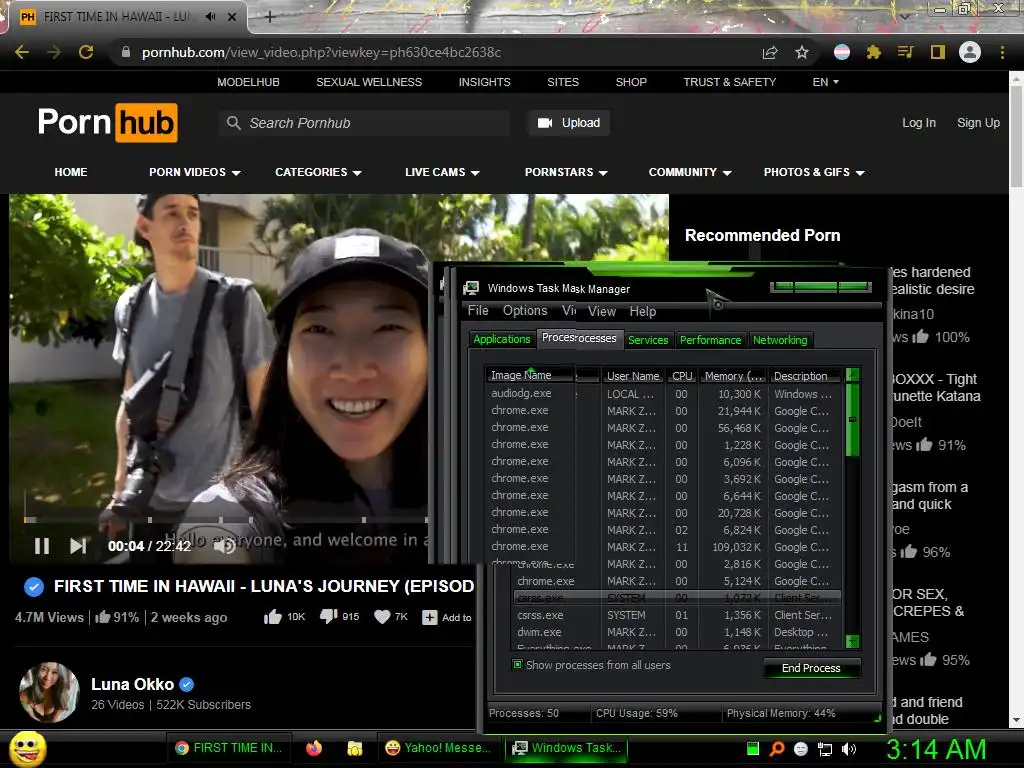Click the video progress bar

pyautogui.click(x=226, y=520)
